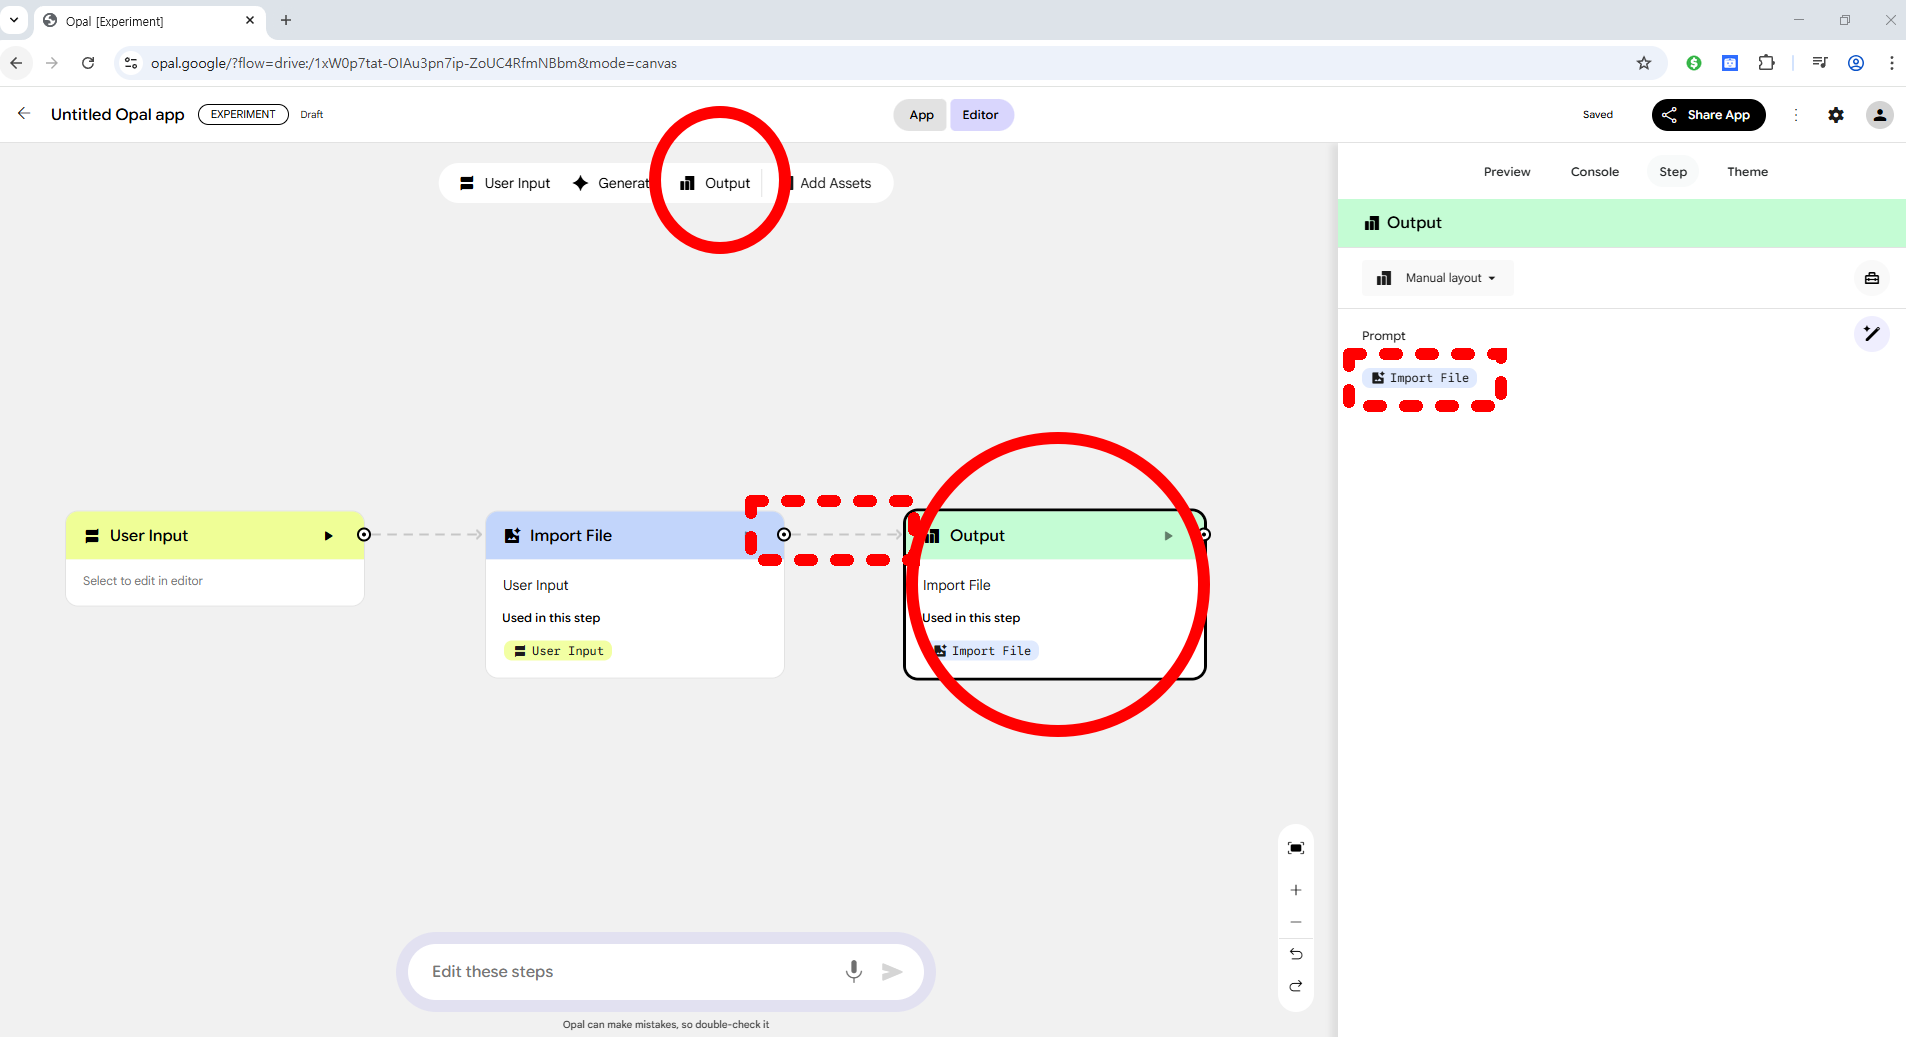1906x1037 pixels.
Task: Open the Manual layout dropdown
Action: click(x=1438, y=278)
